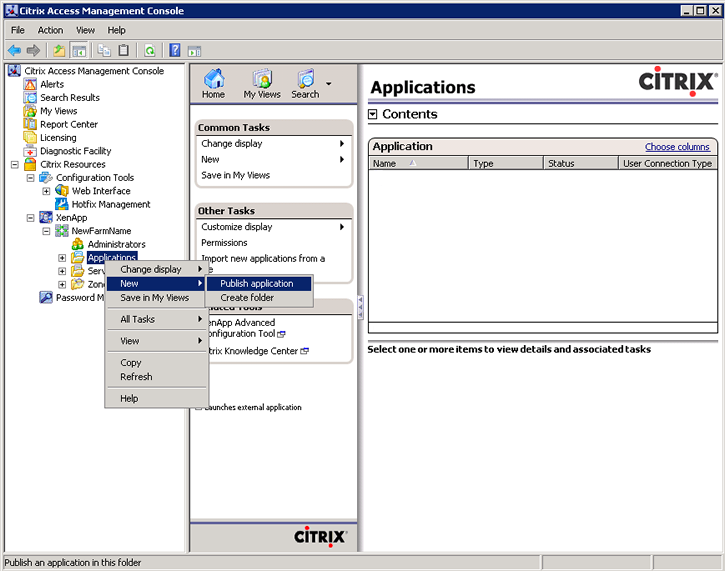Click the Choose columns link
725x571 pixels.
pyautogui.click(x=677, y=147)
